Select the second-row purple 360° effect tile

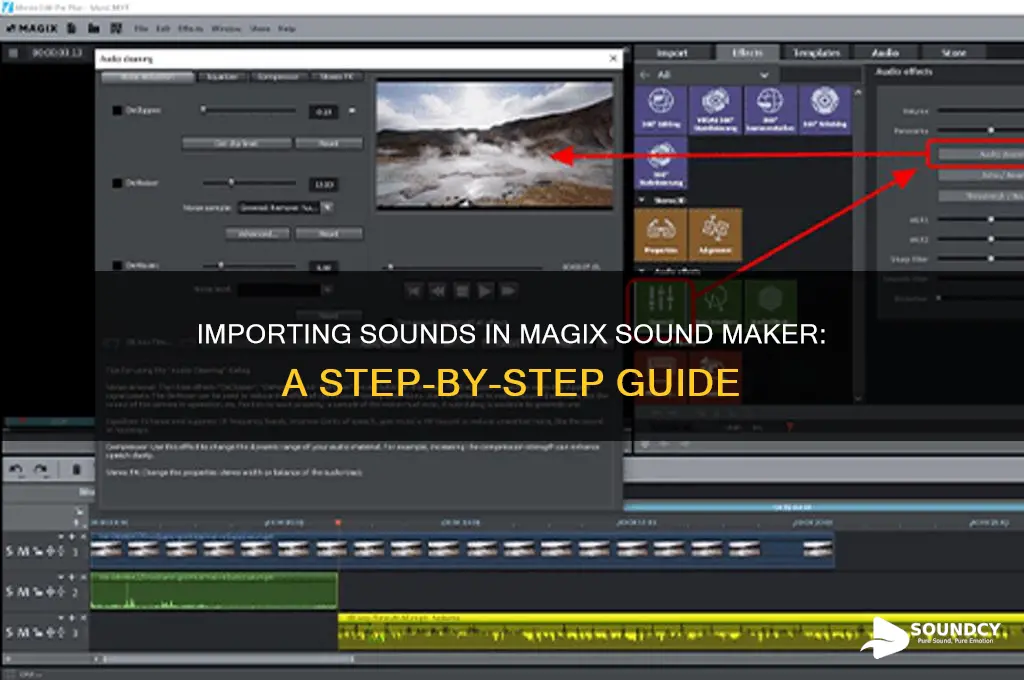(661, 163)
